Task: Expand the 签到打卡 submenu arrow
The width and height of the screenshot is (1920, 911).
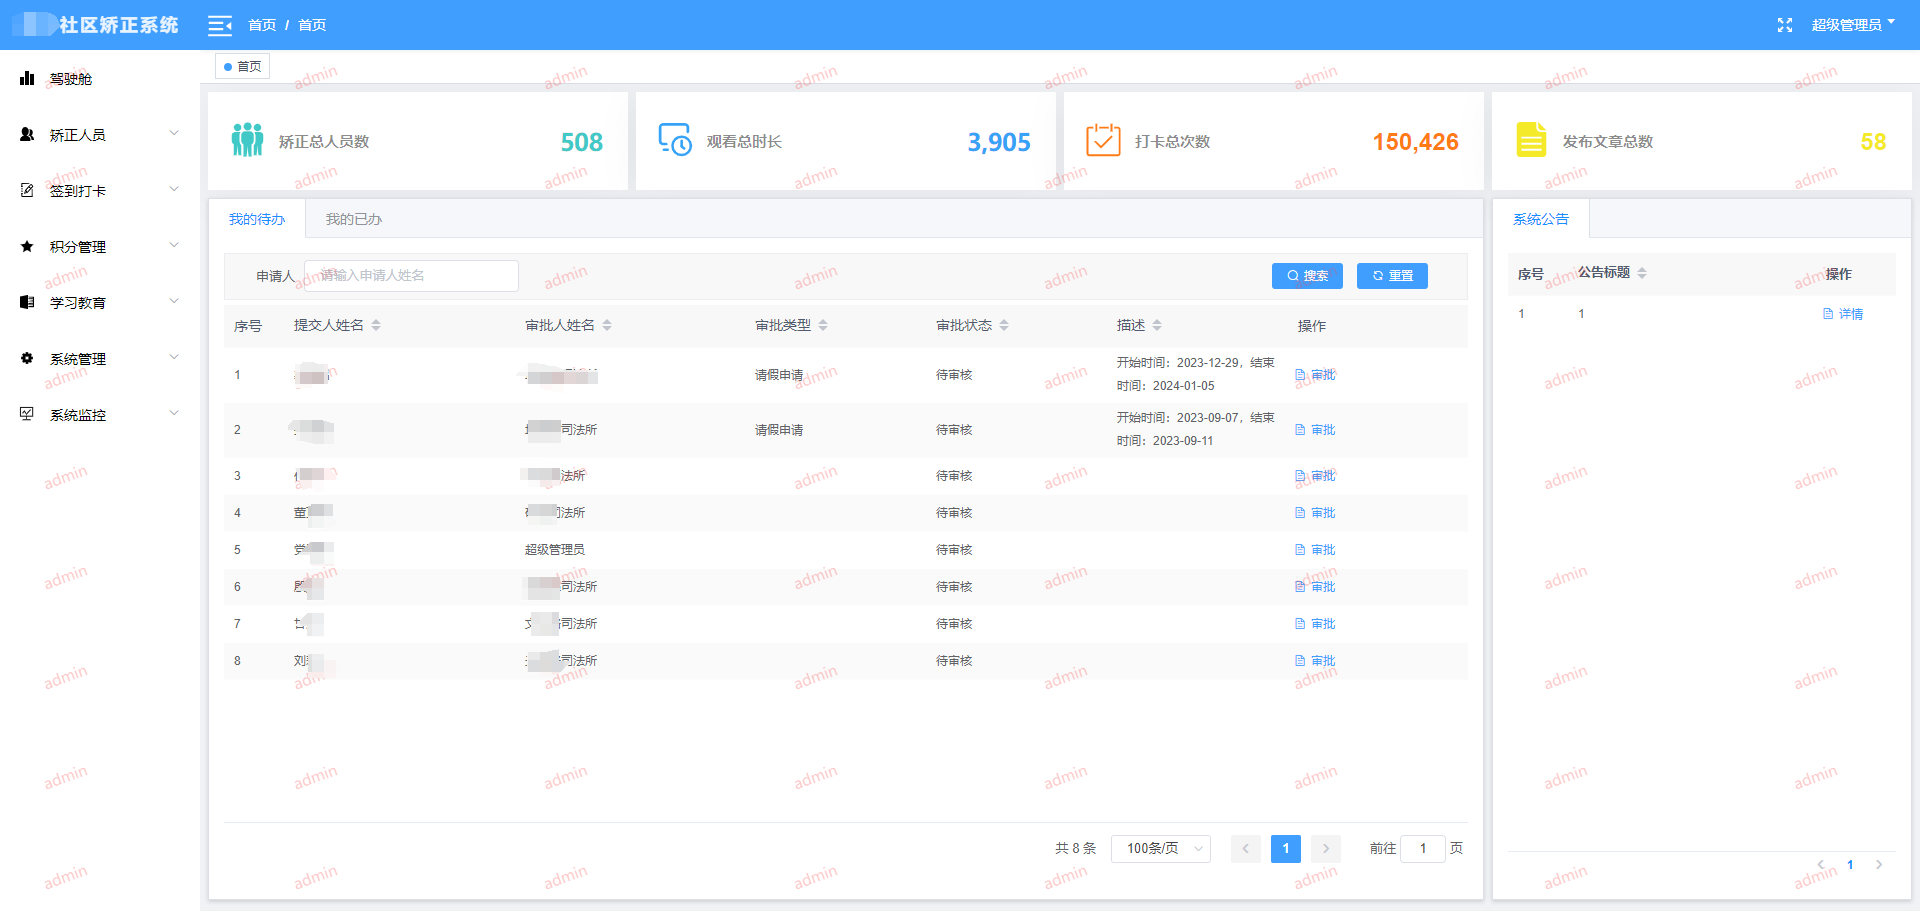Action: 174,189
